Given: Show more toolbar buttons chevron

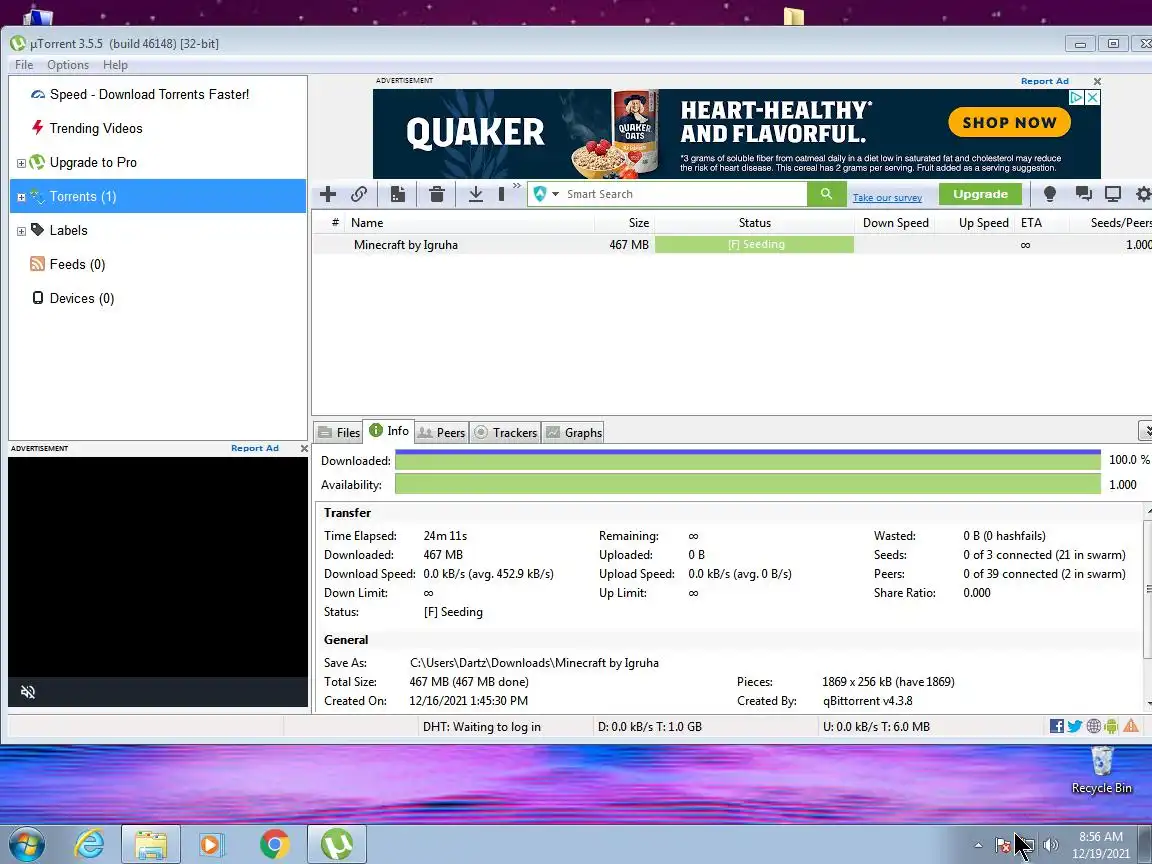Looking at the screenshot, I should click(516, 186).
